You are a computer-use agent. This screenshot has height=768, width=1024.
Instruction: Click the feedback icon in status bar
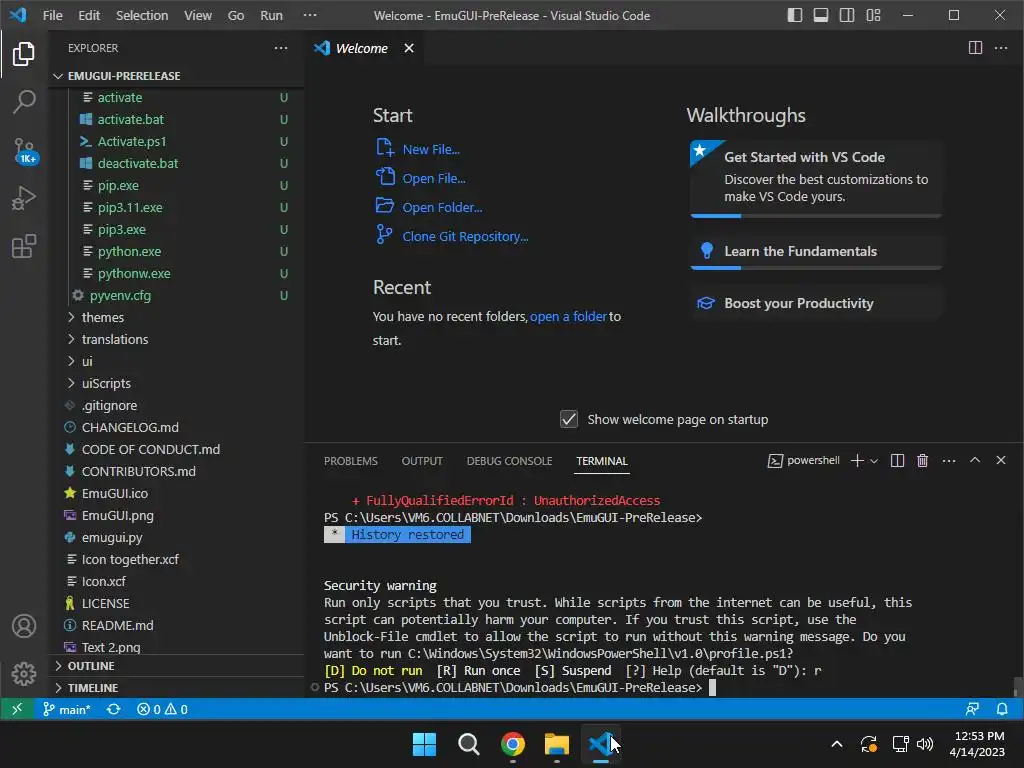pos(972,709)
